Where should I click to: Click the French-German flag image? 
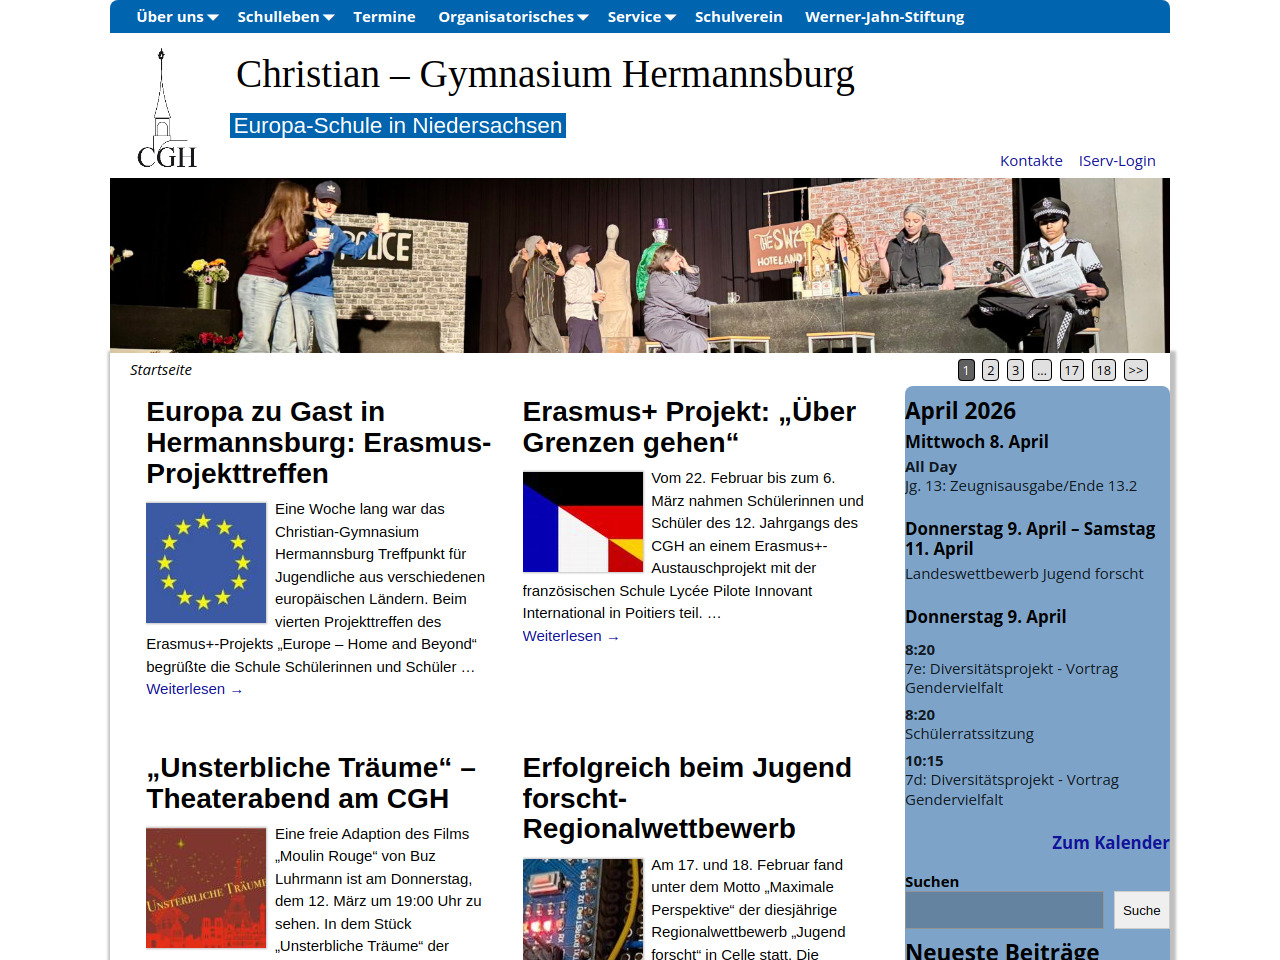coord(582,522)
